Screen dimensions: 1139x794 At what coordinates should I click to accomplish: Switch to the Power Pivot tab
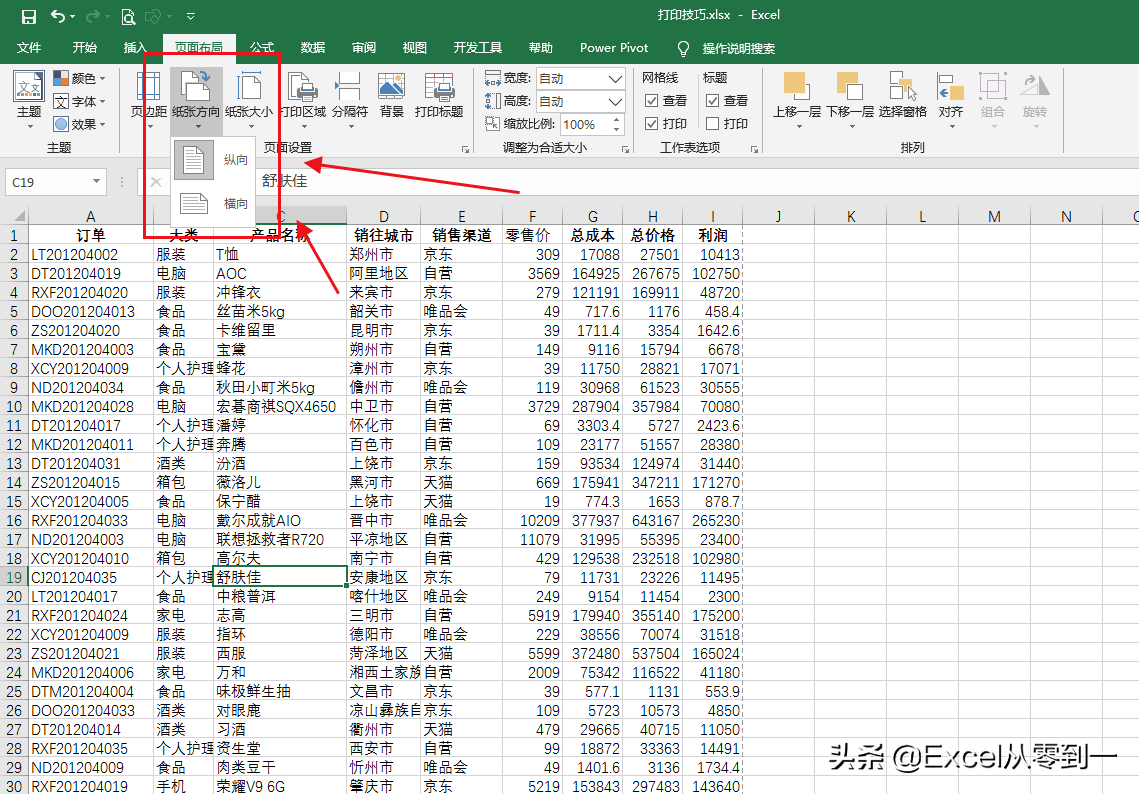point(614,48)
